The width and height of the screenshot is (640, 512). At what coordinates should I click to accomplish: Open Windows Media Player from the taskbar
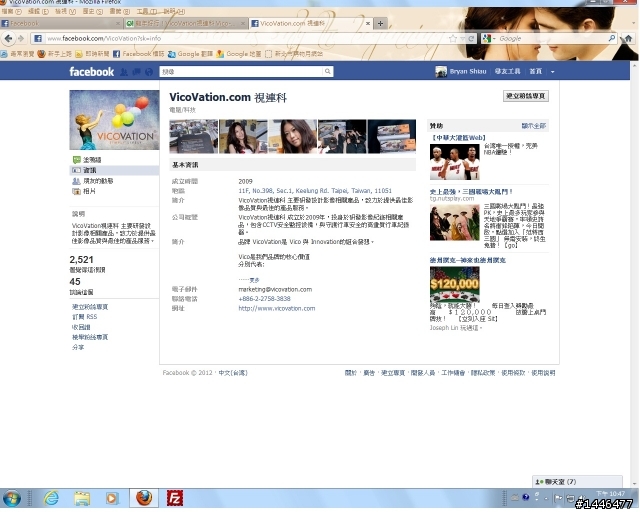pos(111,499)
